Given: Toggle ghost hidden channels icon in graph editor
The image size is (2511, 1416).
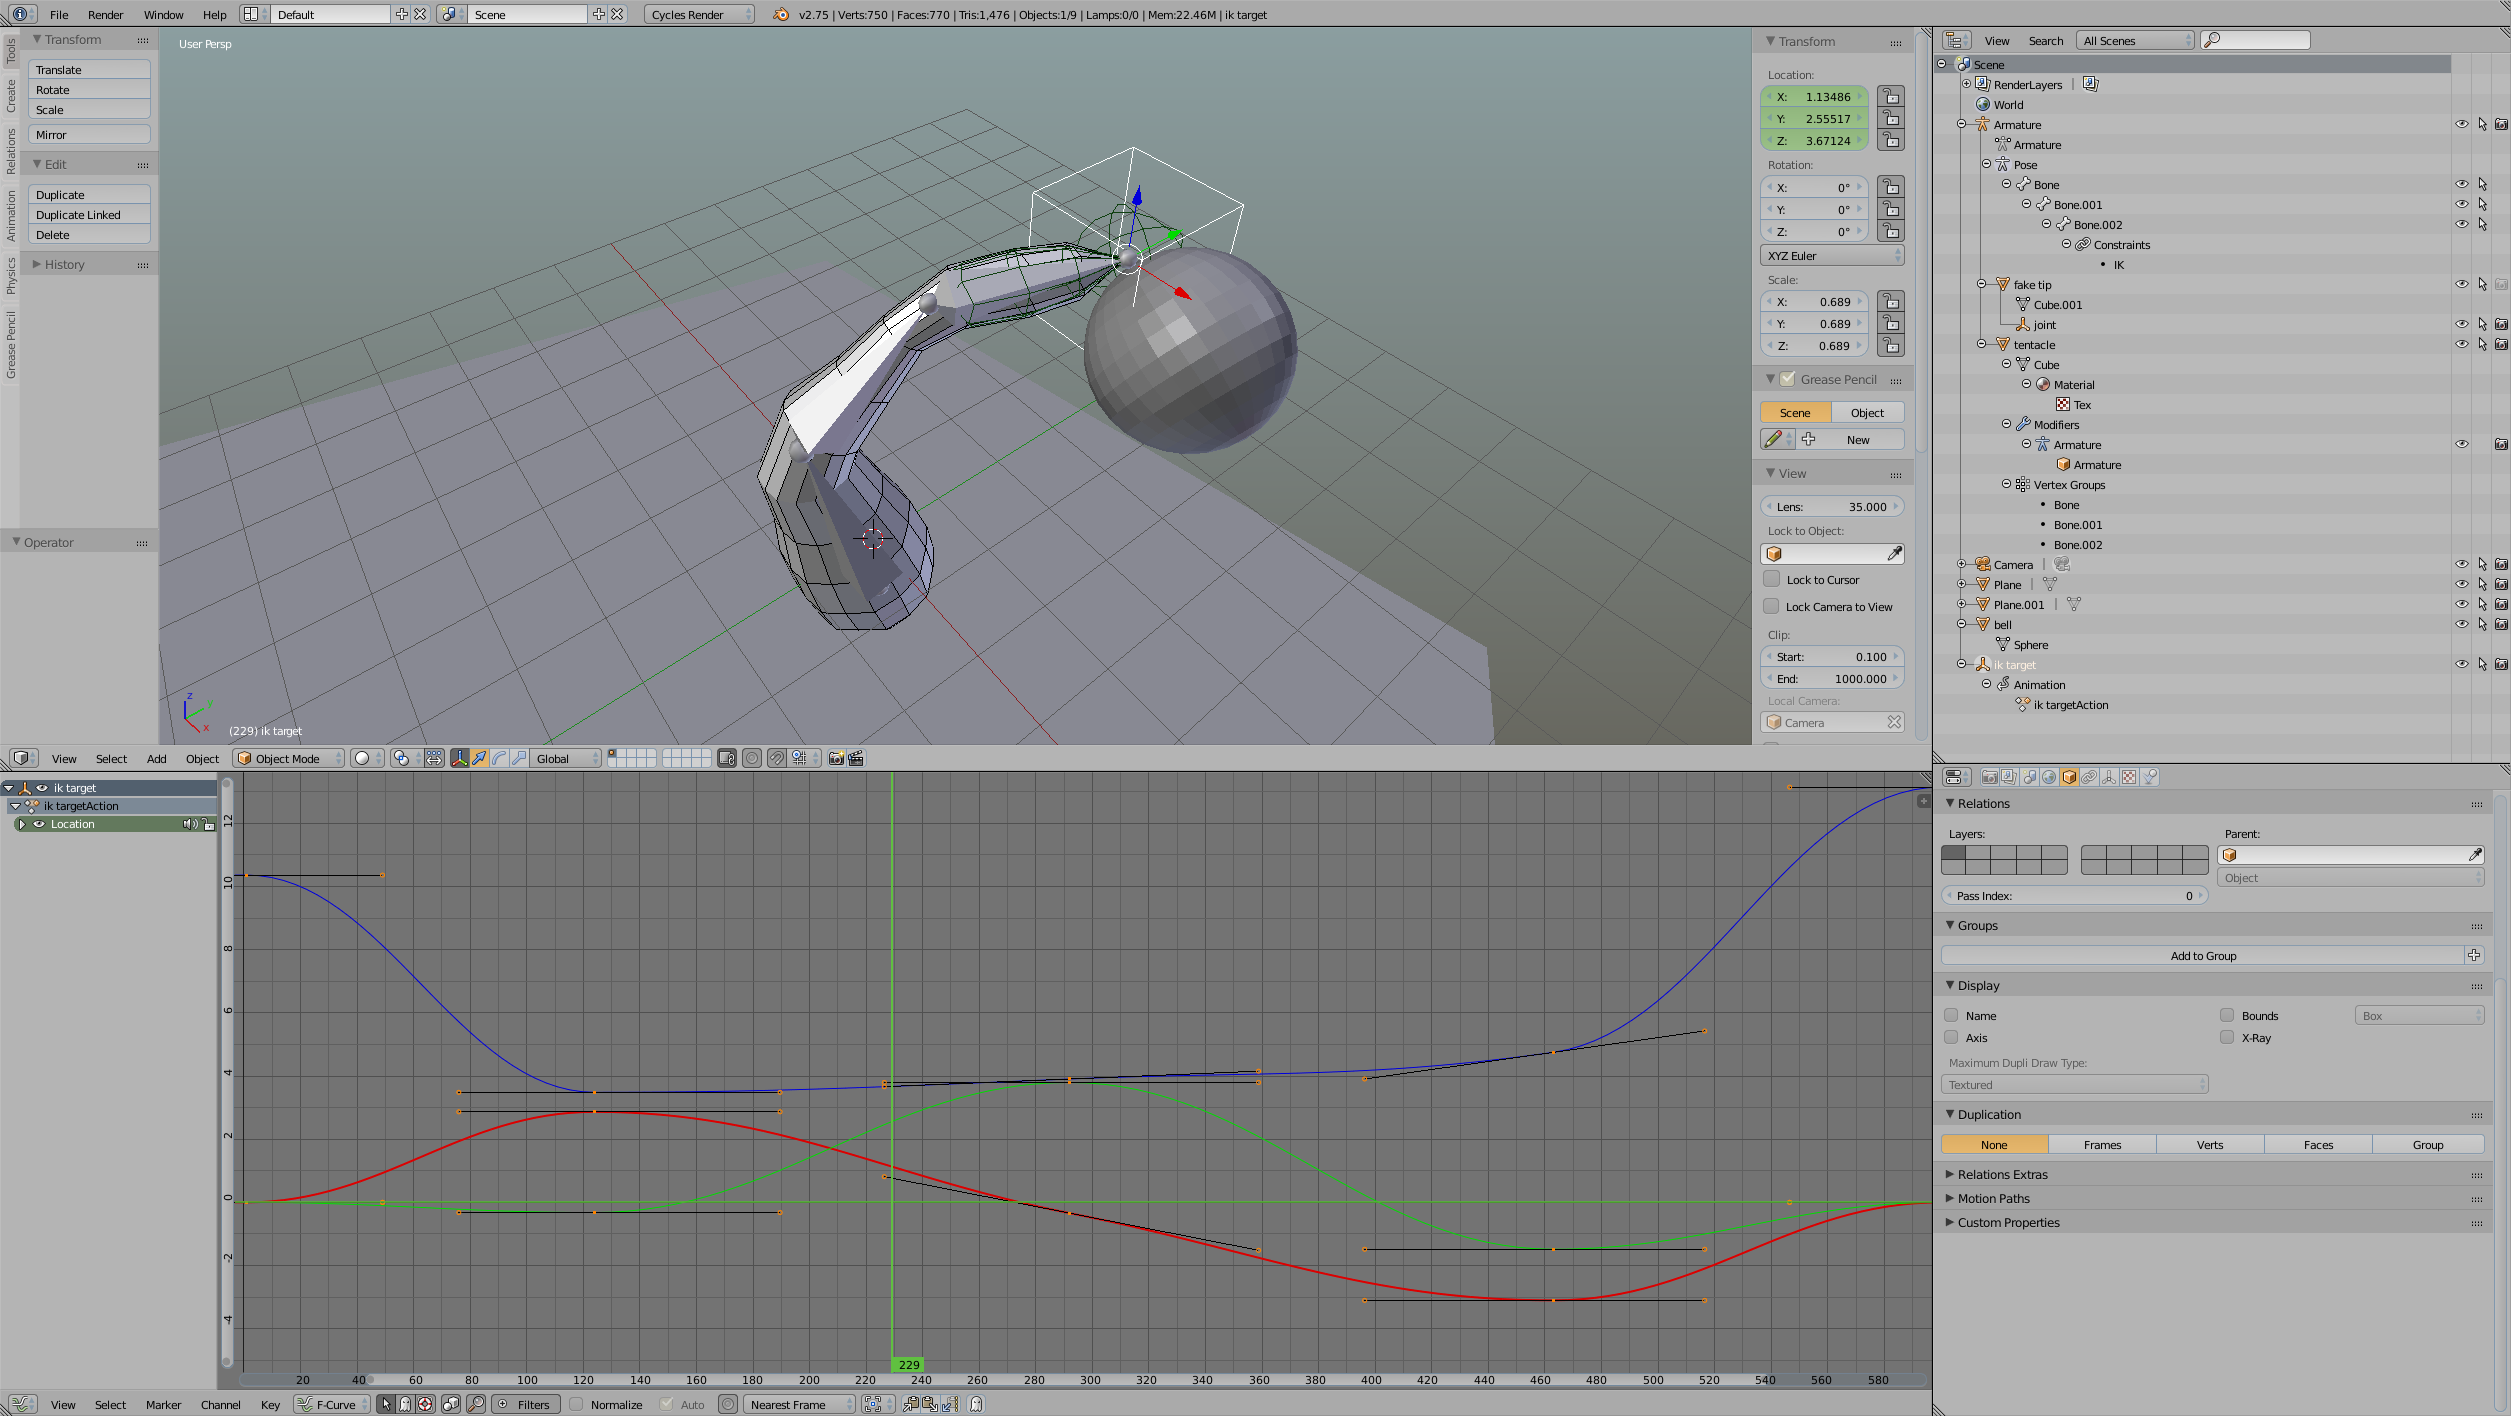Looking at the screenshot, I should pyautogui.click(x=405, y=1404).
